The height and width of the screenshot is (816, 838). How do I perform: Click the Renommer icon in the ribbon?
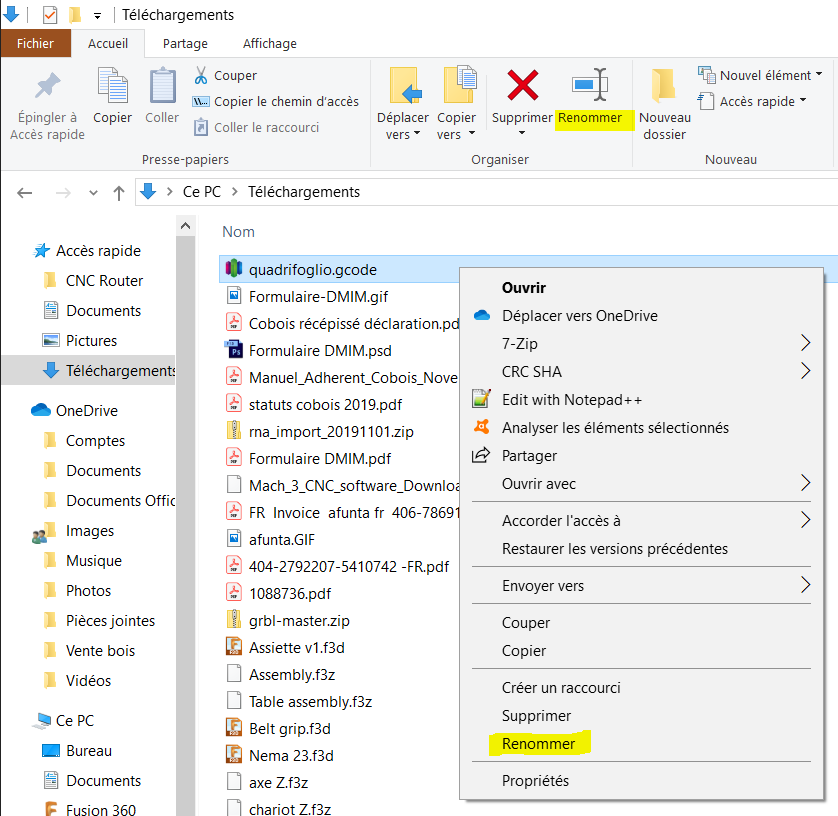tap(590, 85)
